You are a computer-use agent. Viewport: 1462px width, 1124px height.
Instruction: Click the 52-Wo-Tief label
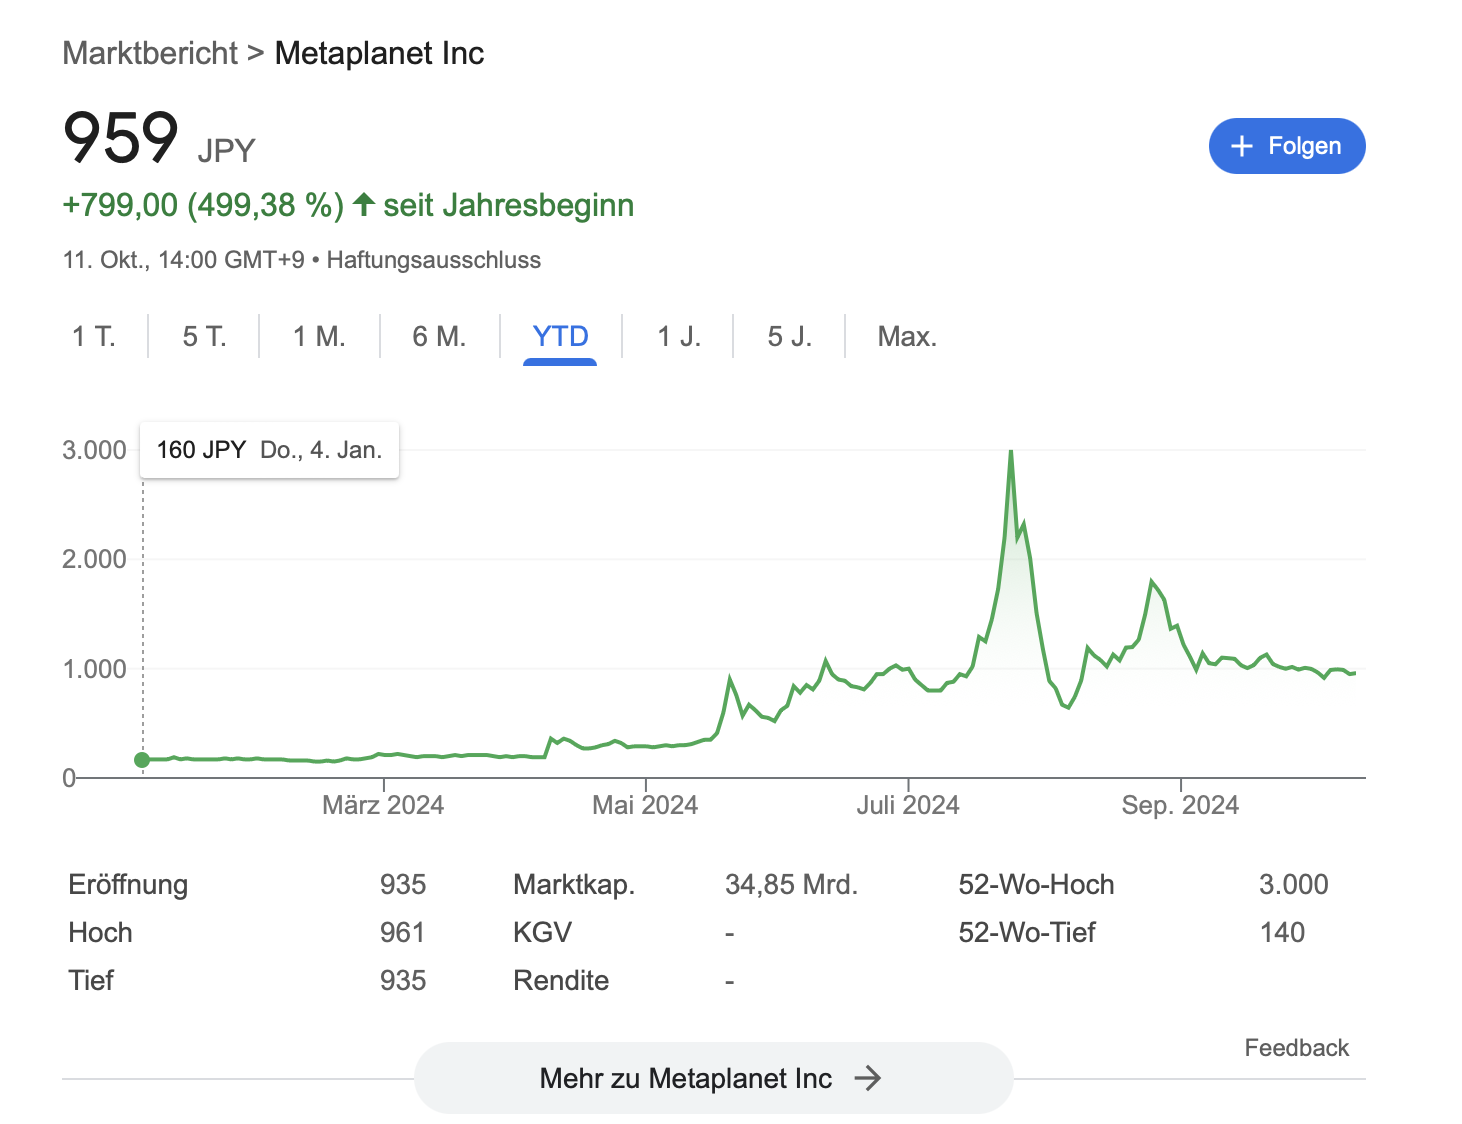pyautogui.click(x=1027, y=933)
